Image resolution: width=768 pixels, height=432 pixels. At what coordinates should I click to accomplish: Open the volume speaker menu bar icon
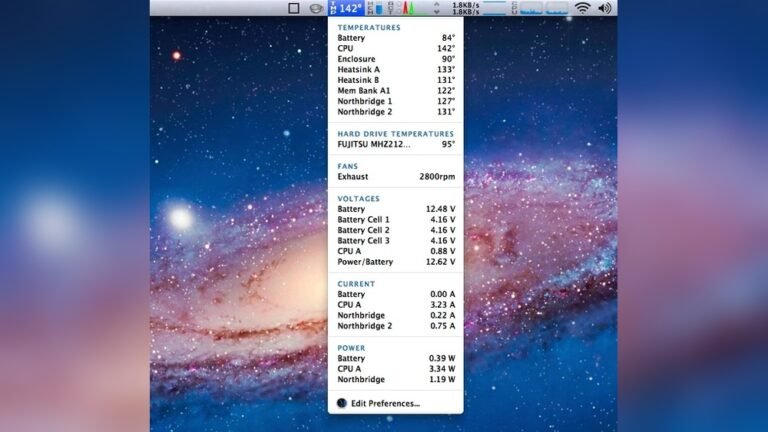pyautogui.click(x=605, y=8)
